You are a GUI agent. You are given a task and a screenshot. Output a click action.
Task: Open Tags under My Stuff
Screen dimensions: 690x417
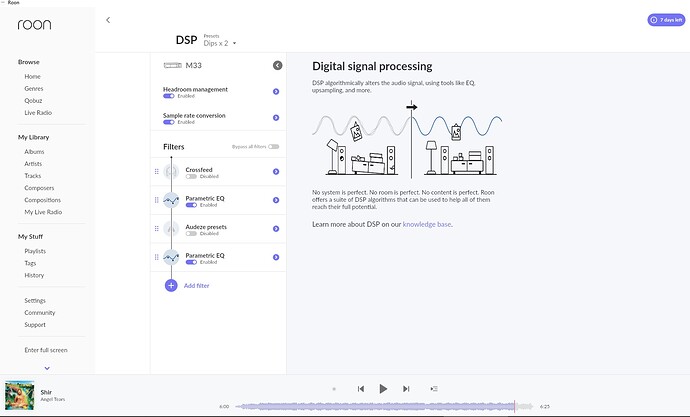coord(30,263)
